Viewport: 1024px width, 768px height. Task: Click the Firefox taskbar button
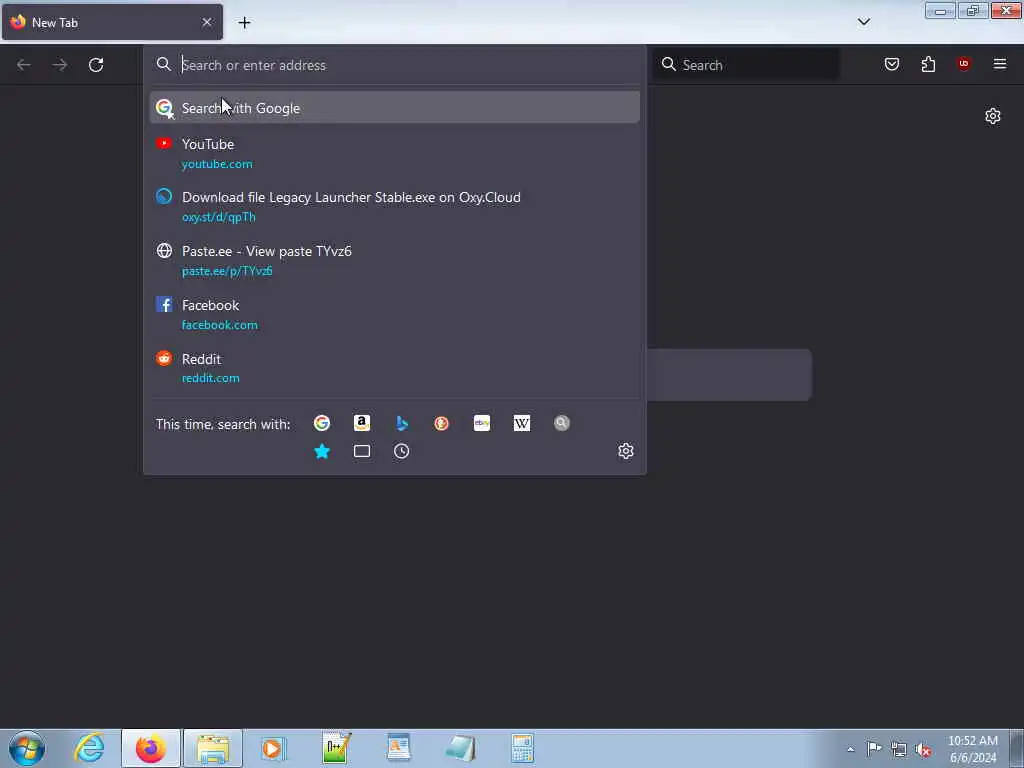pyautogui.click(x=150, y=748)
